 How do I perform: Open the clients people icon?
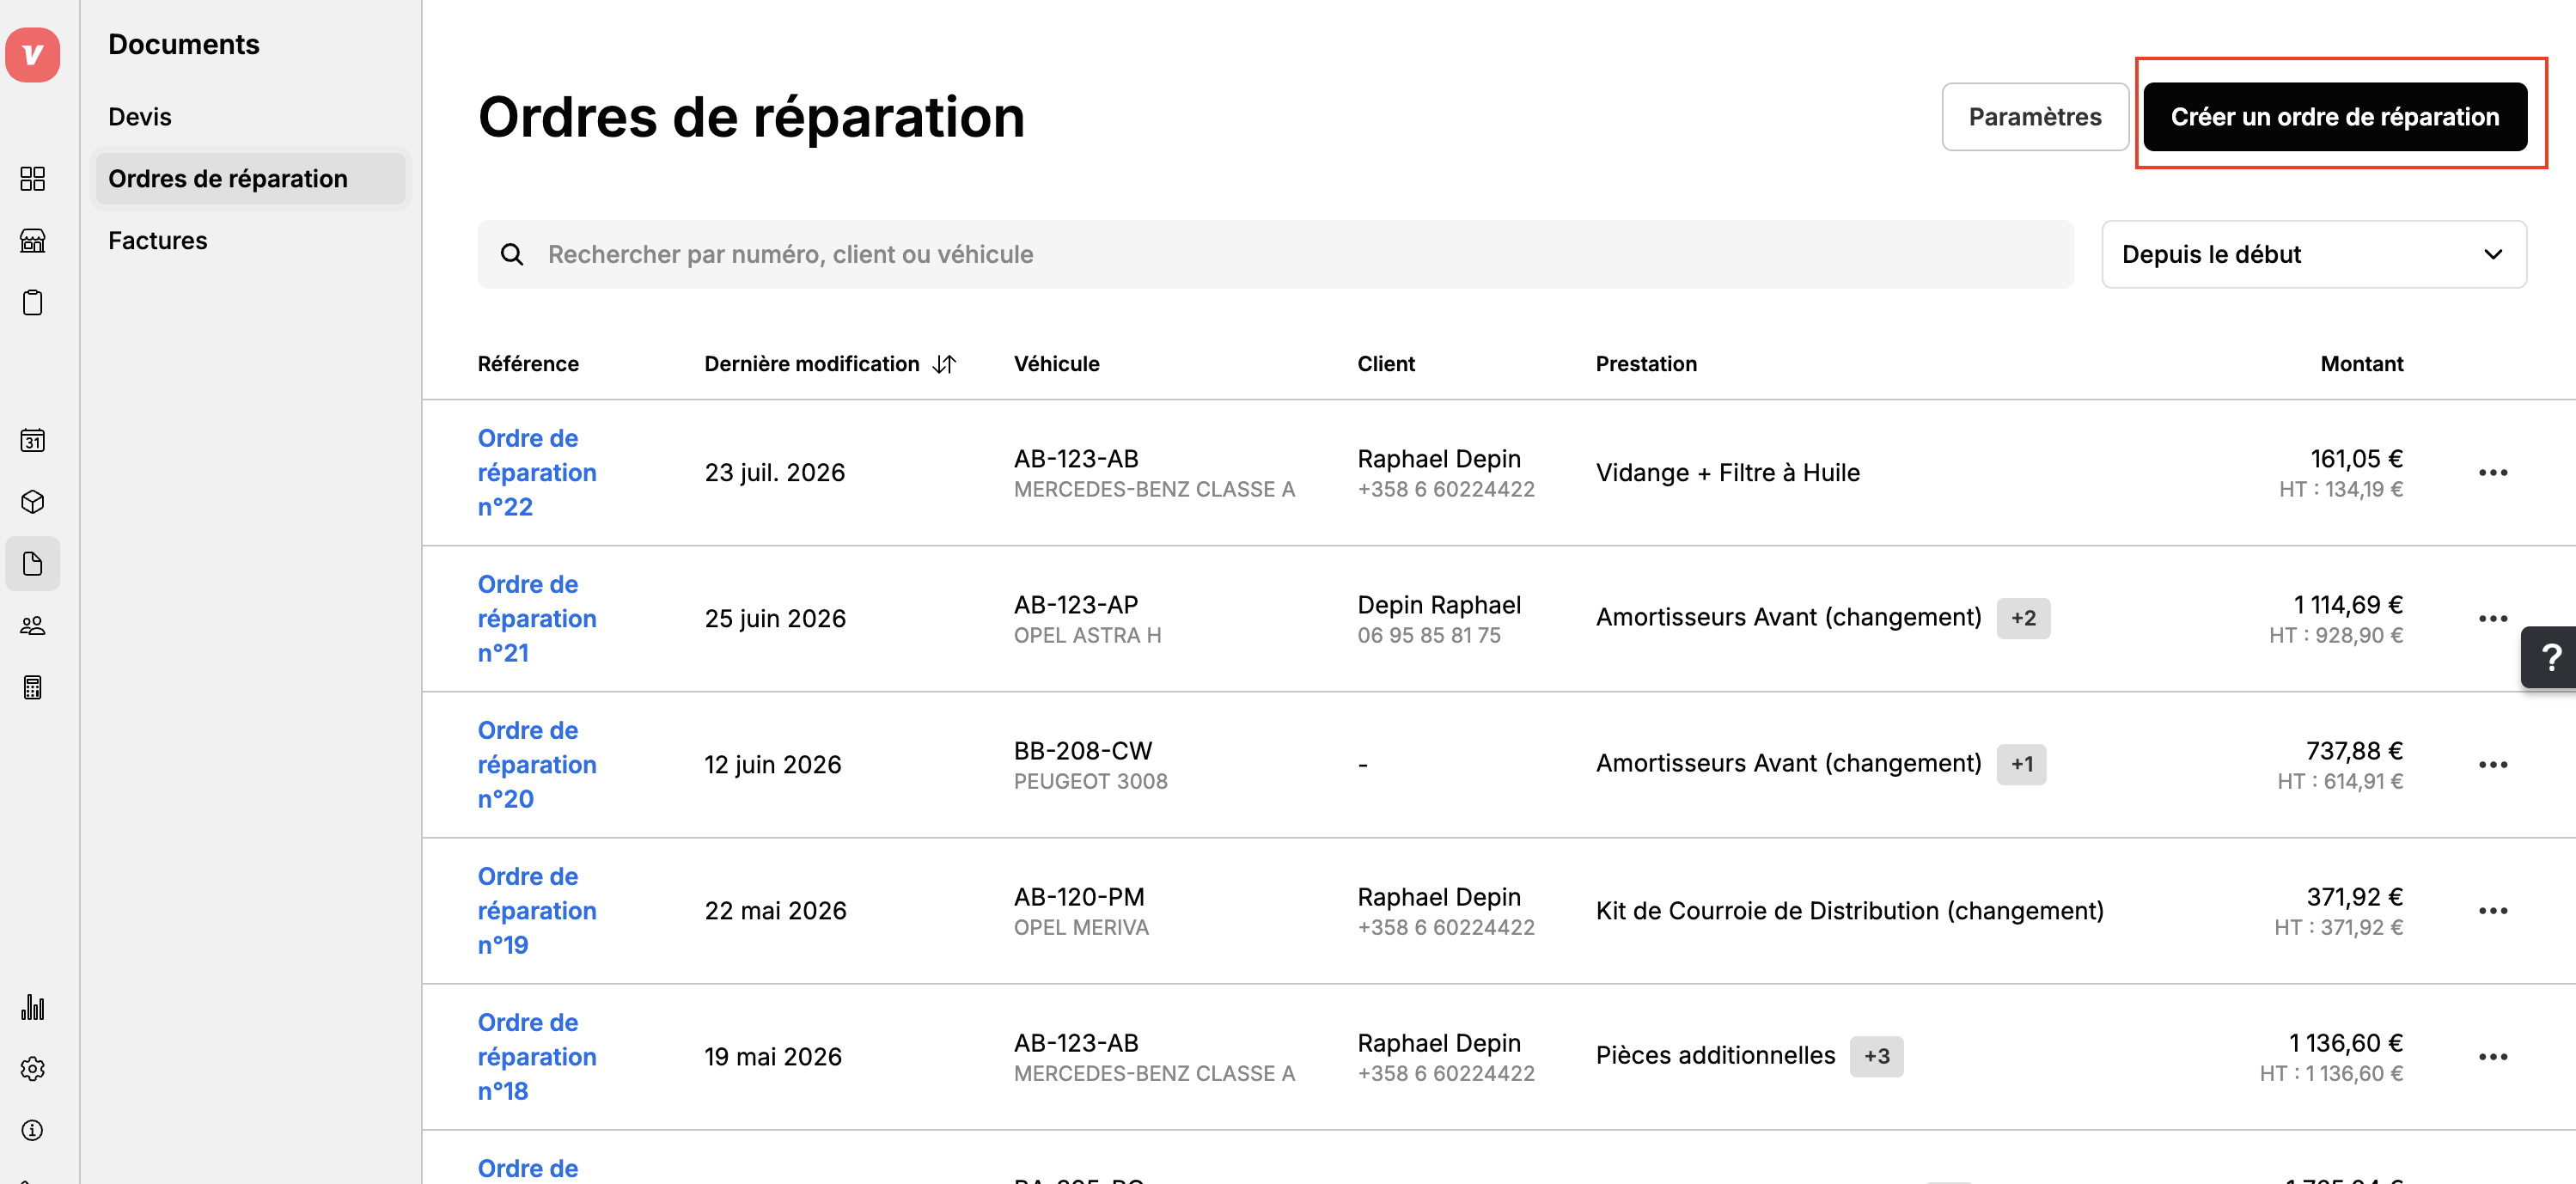(32, 626)
